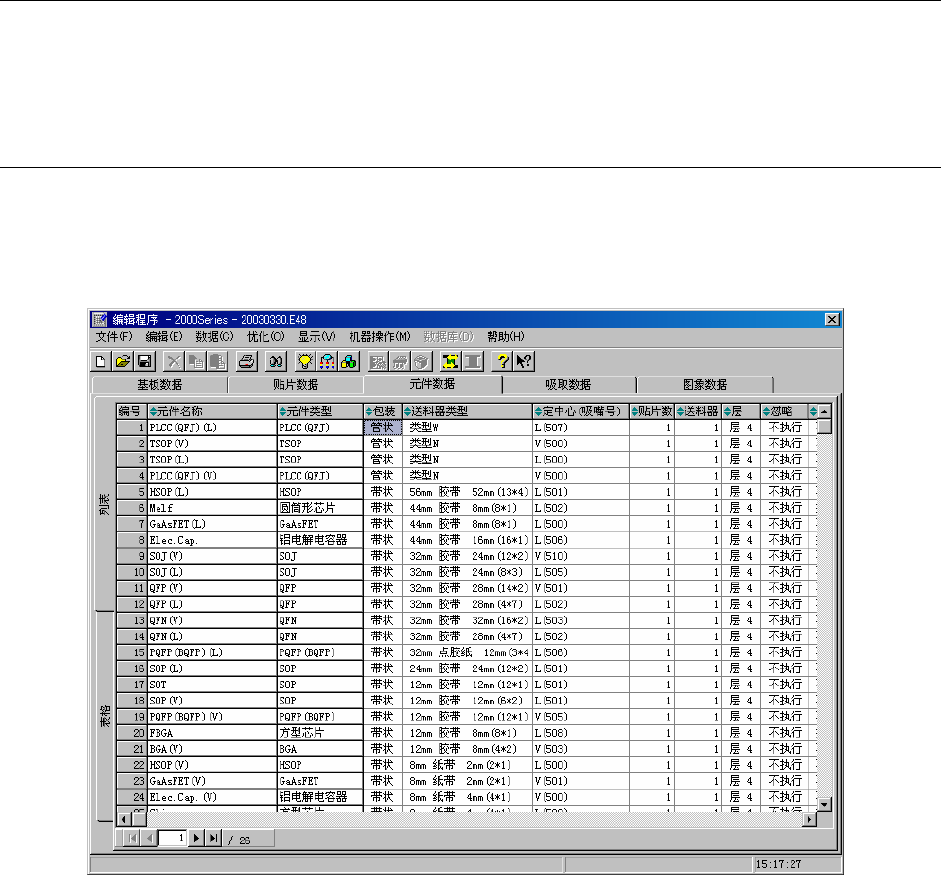Switch to the 图象数据 tab
Image resolution: width=941 pixels, height=875 pixels.
coord(705,385)
